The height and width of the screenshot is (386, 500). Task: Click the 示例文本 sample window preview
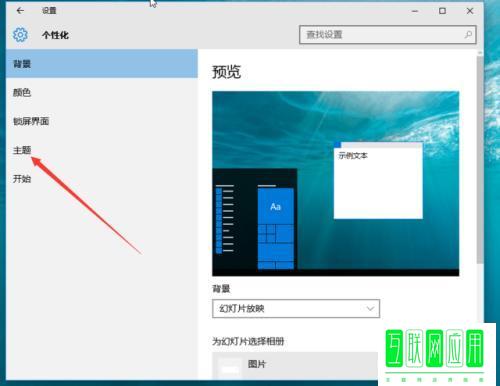pyautogui.click(x=378, y=180)
